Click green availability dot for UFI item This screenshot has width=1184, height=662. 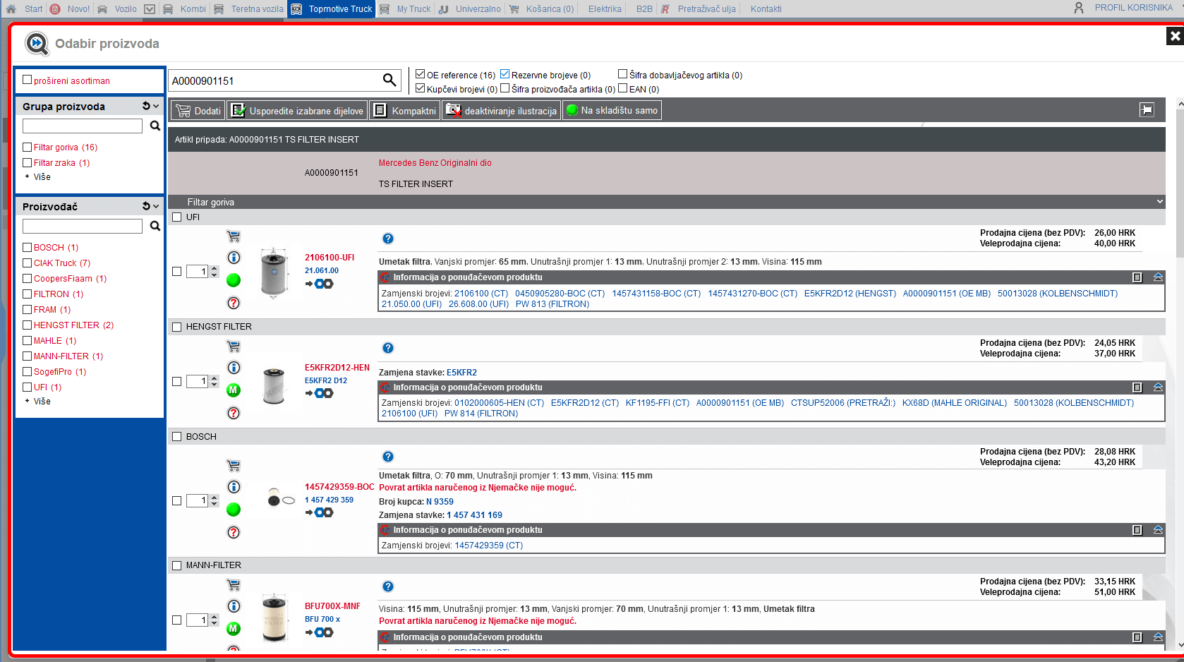click(233, 280)
